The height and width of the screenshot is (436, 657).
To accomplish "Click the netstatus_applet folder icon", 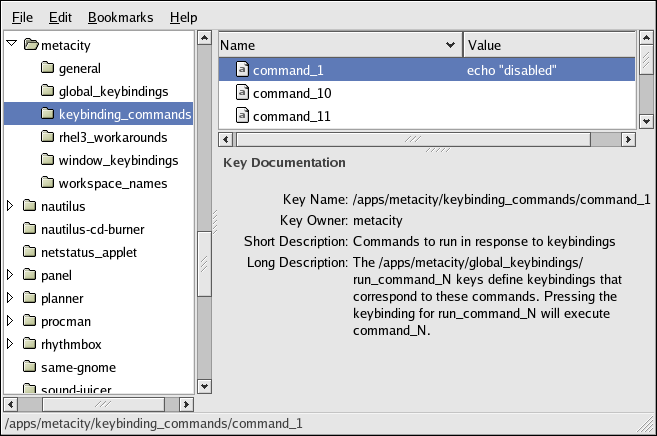I will point(30,252).
